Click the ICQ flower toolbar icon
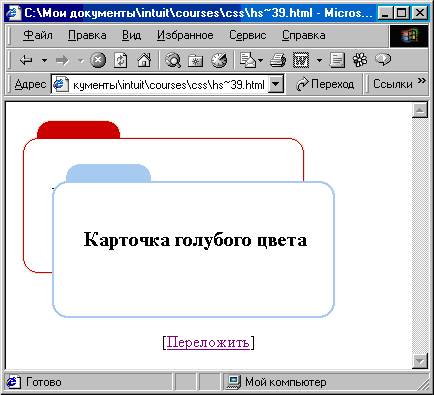 360,60
